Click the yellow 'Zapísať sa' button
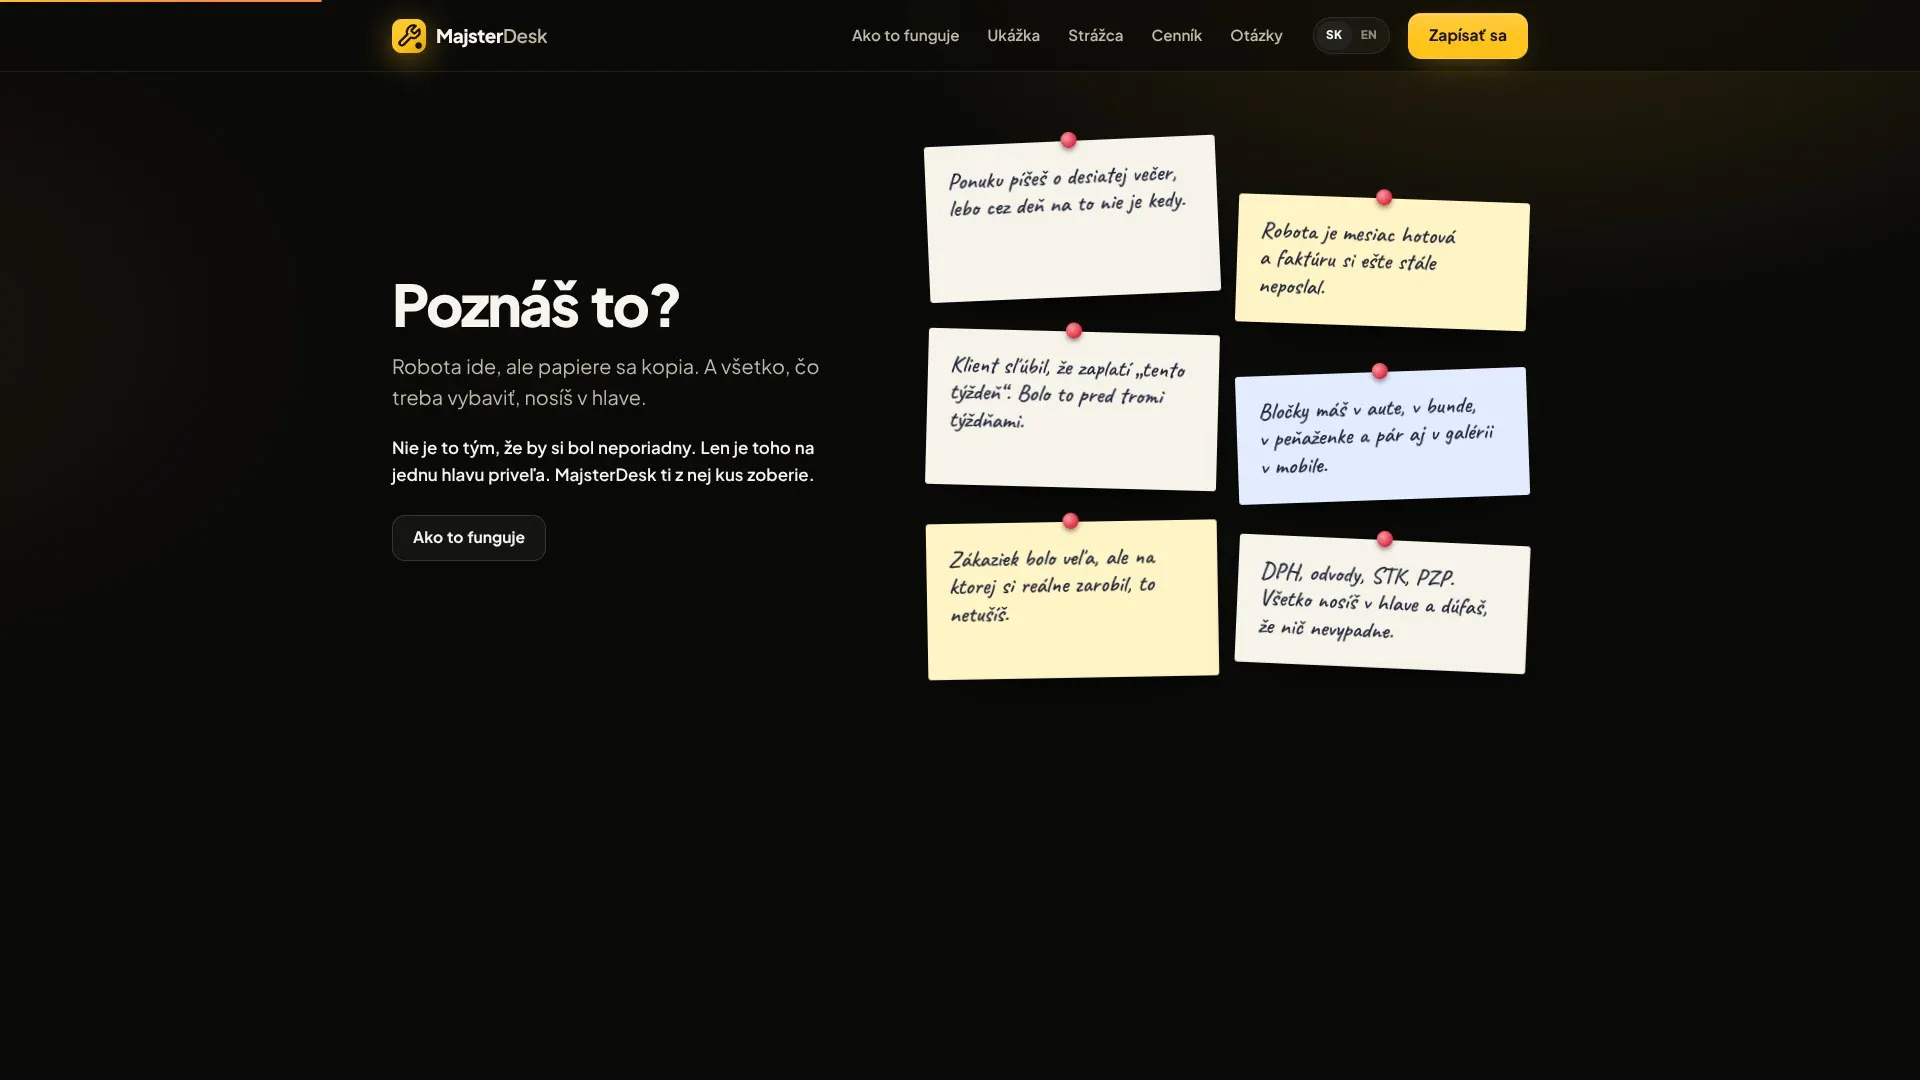Screen dimensions: 1920x1080 (1467, 36)
